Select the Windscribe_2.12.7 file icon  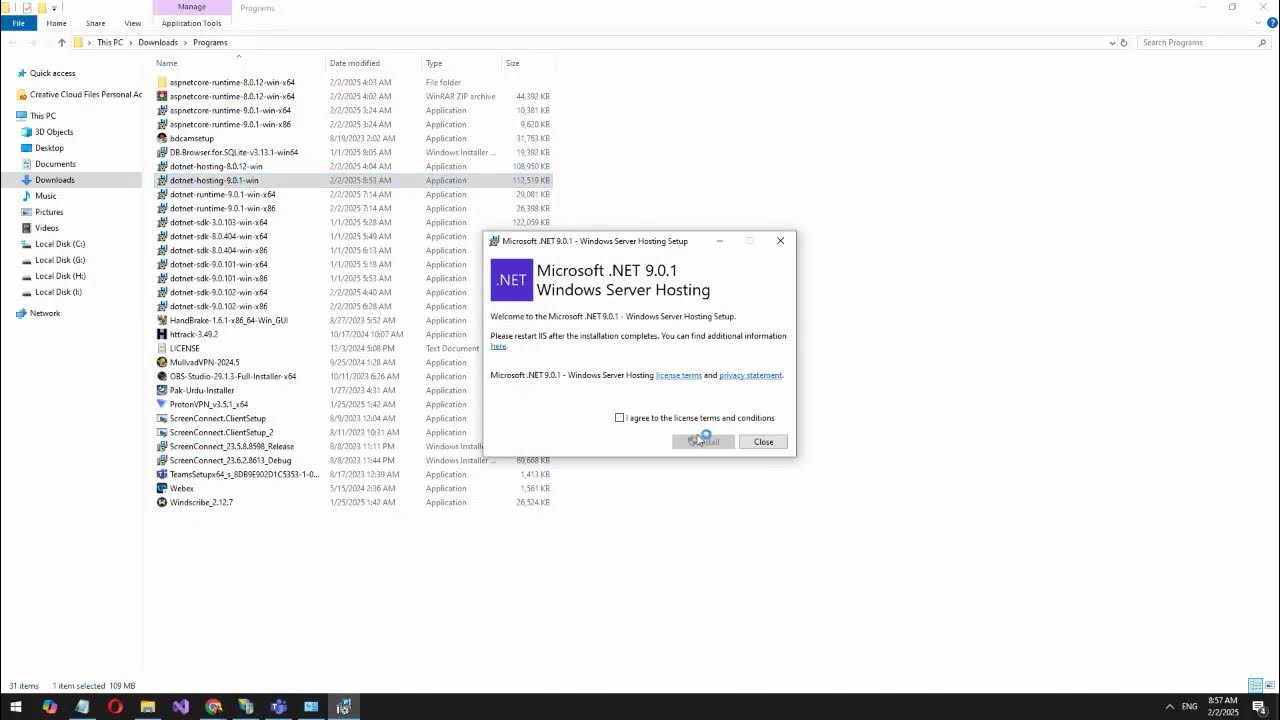162,502
